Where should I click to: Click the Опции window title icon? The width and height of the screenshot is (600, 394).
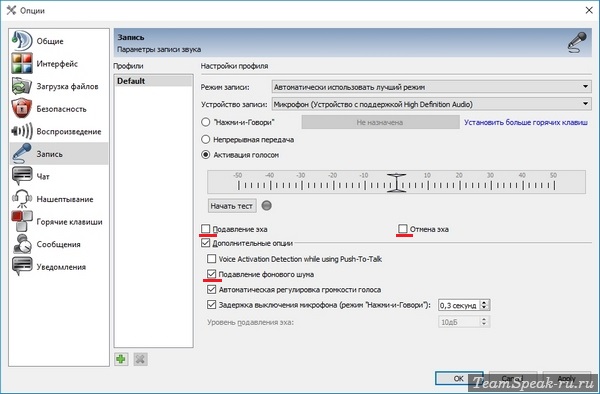(x=11, y=10)
